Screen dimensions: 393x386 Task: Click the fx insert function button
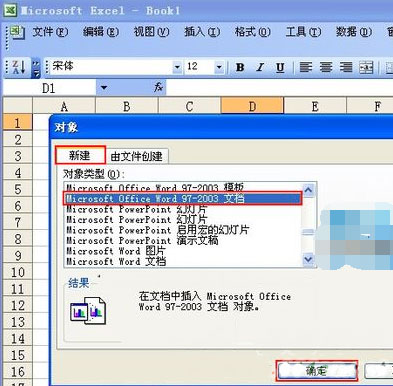pos(158,88)
